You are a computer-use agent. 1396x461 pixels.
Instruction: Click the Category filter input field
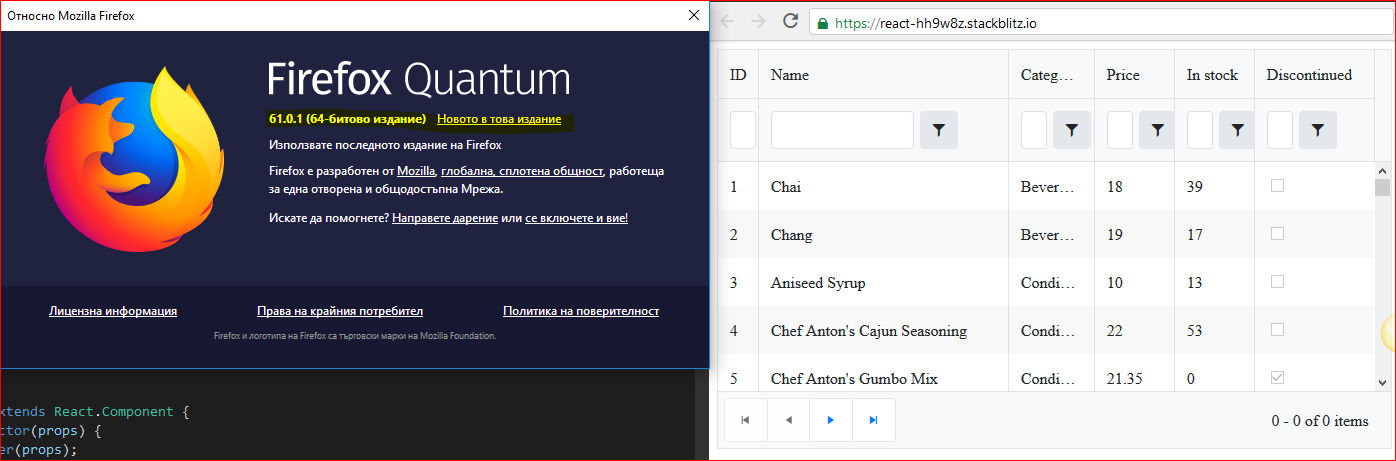click(1034, 130)
